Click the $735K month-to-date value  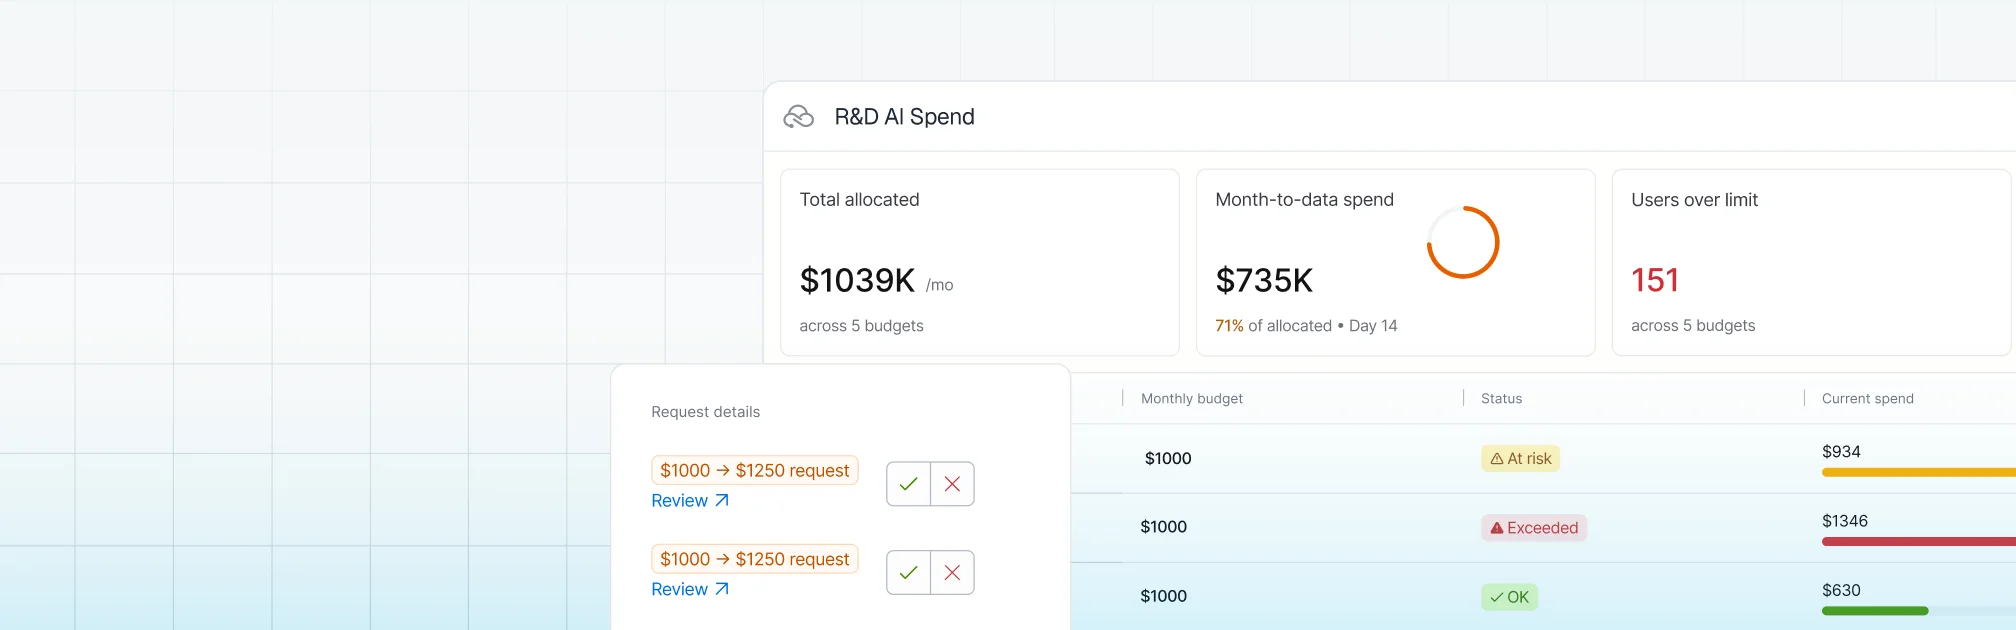click(x=1264, y=281)
